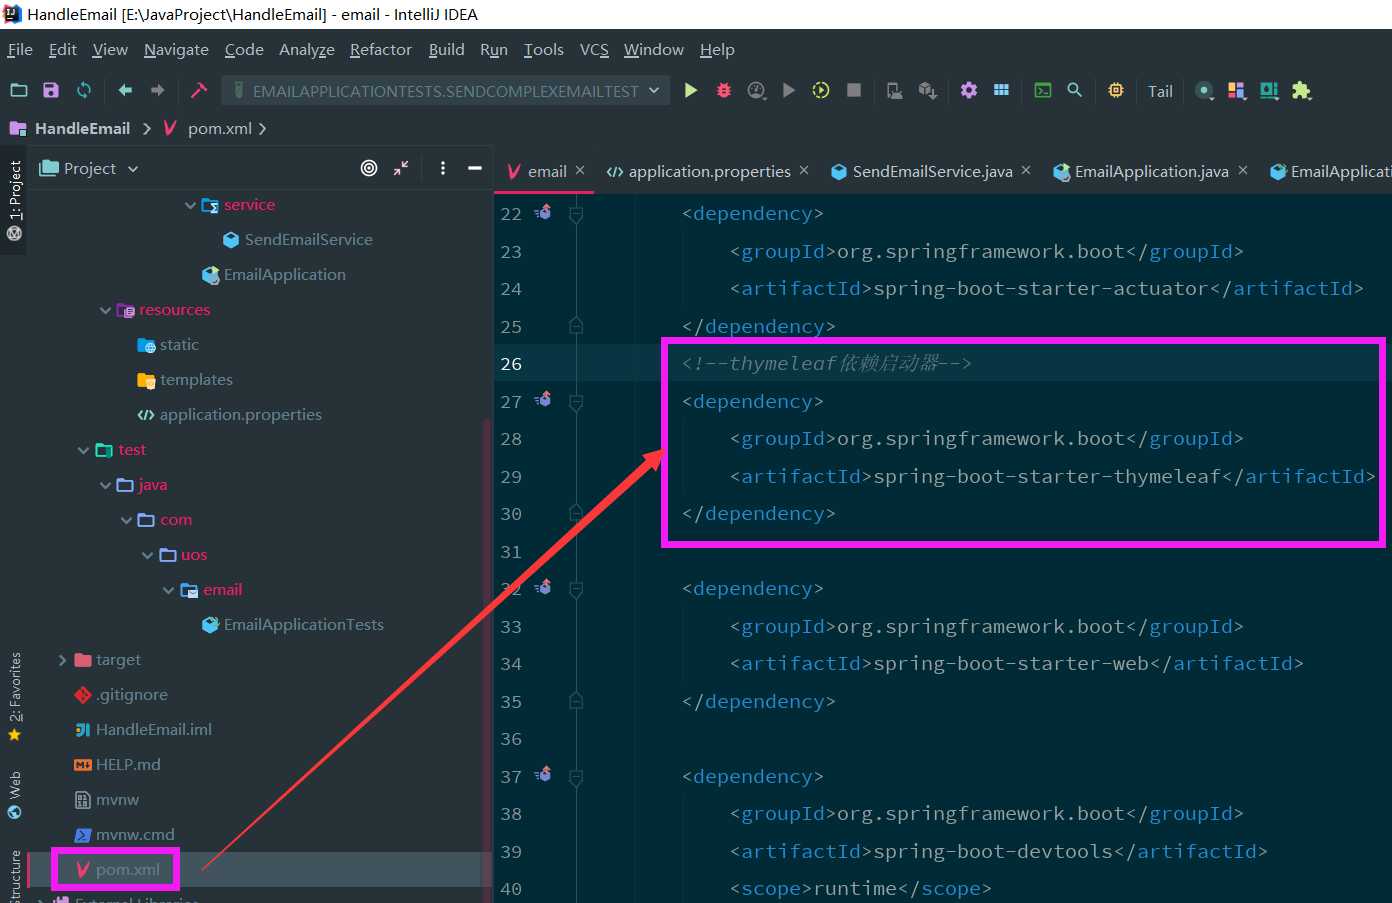This screenshot has width=1392, height=903.
Task: Click pom.xml in the breadcrumb bar
Action: (x=220, y=128)
